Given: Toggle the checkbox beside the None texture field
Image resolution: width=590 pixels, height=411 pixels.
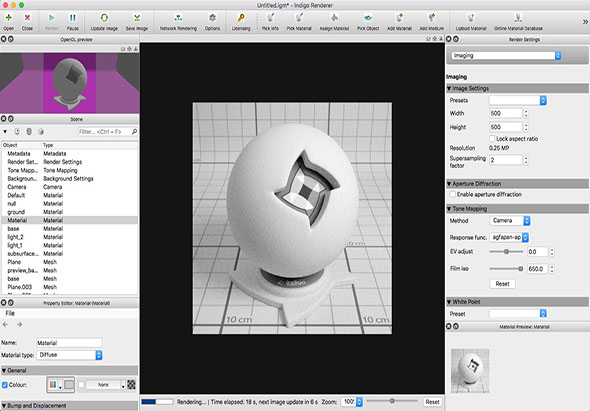Looking at the screenshot, I should (x=81, y=385).
